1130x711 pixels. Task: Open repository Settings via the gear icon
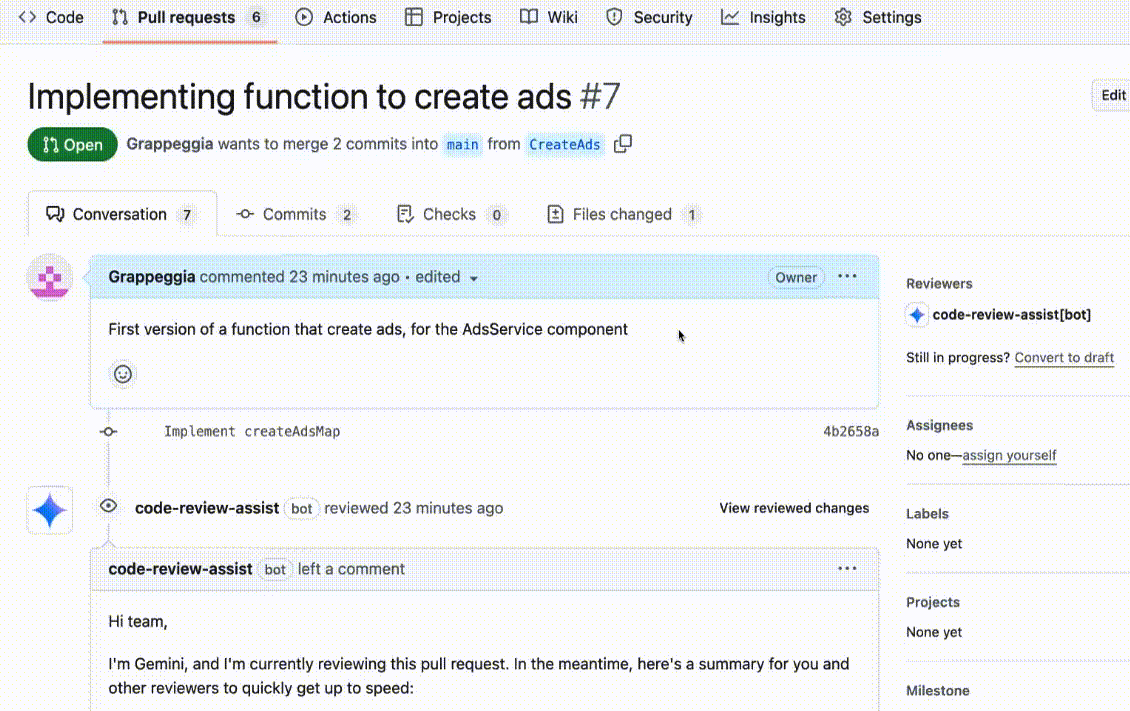(x=843, y=17)
